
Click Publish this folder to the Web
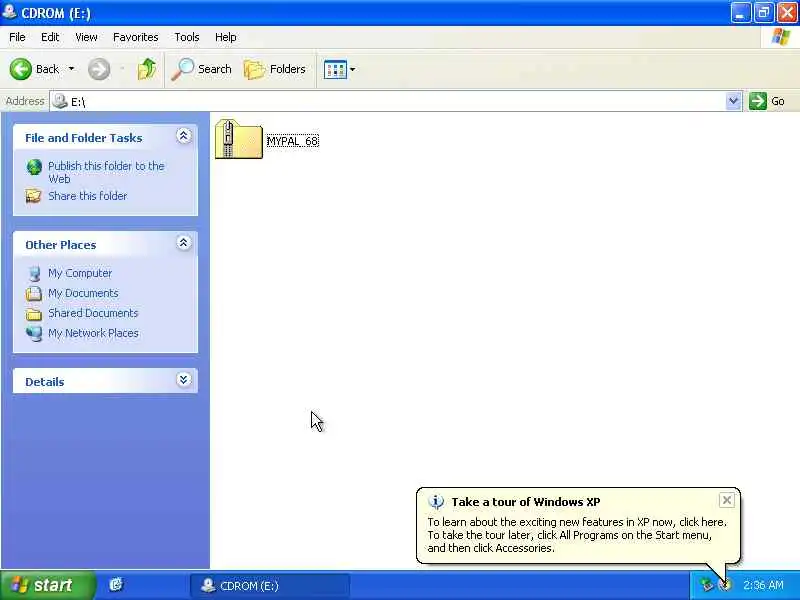pos(106,172)
